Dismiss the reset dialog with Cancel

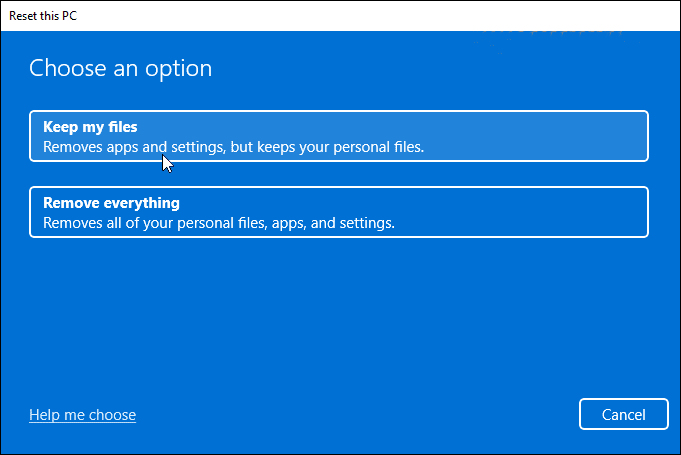pos(624,414)
